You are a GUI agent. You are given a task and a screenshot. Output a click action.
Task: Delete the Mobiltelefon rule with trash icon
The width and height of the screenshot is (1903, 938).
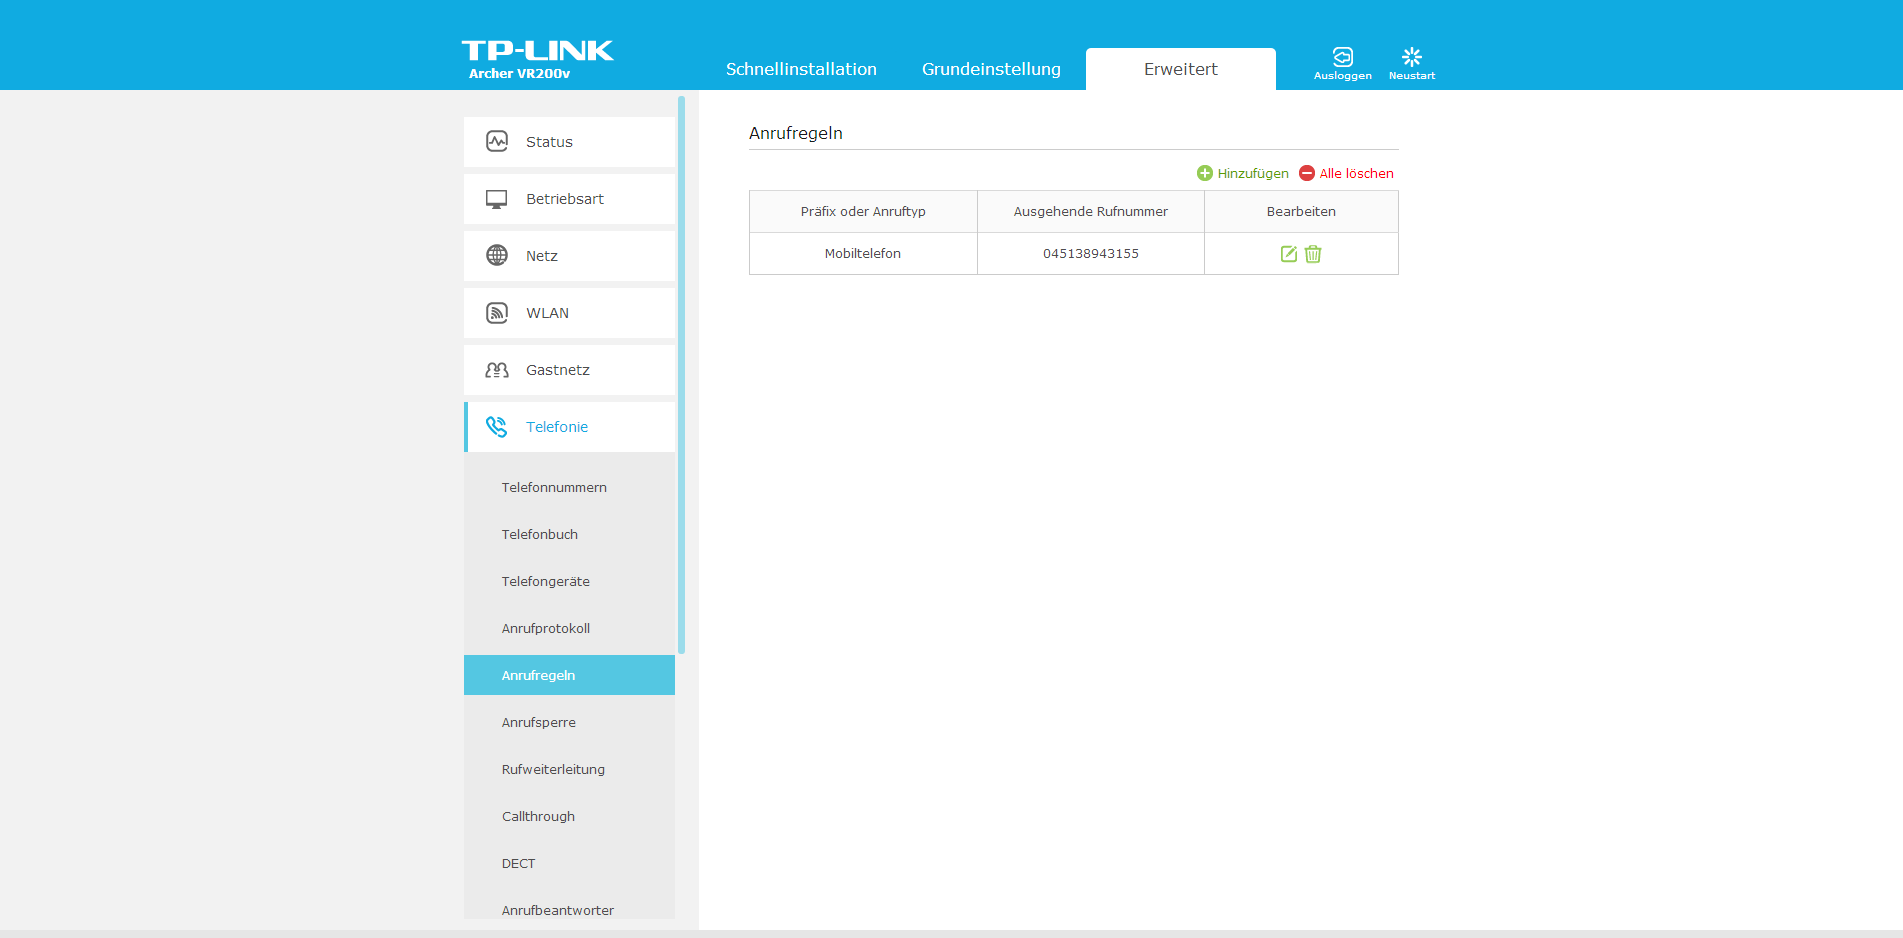pos(1313,254)
